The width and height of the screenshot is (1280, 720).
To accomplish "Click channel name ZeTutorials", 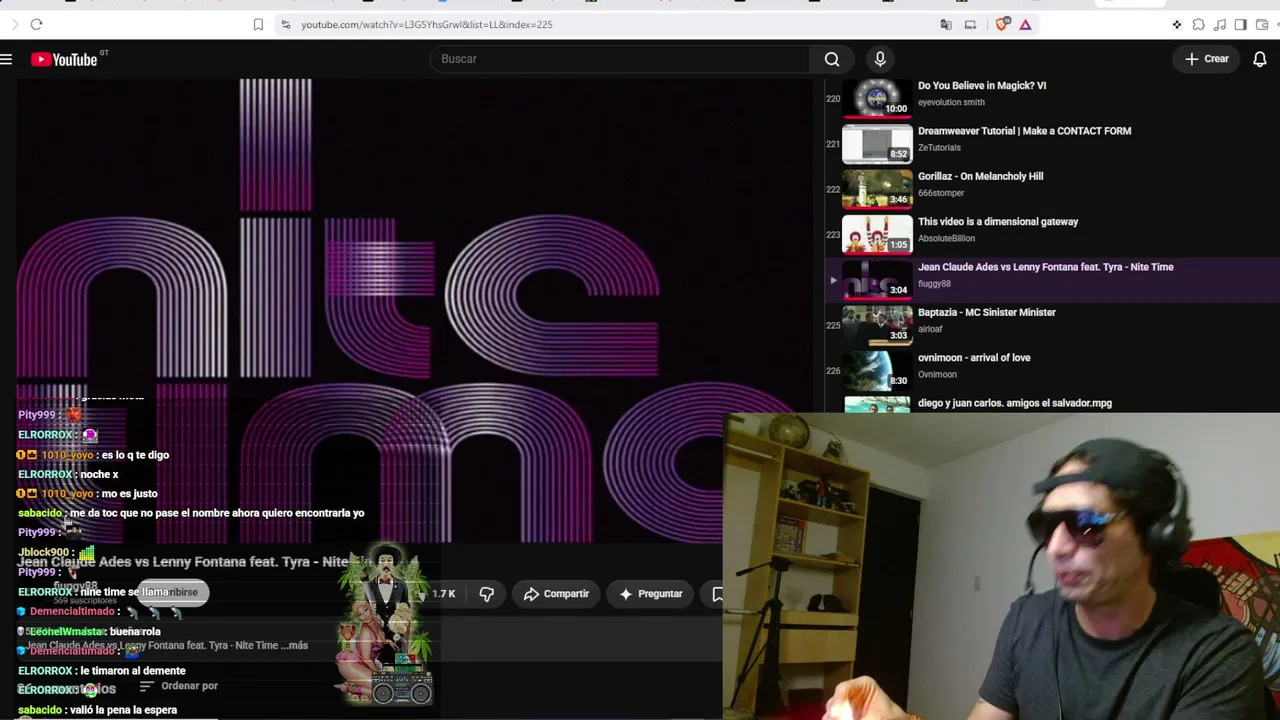I will (939, 148).
